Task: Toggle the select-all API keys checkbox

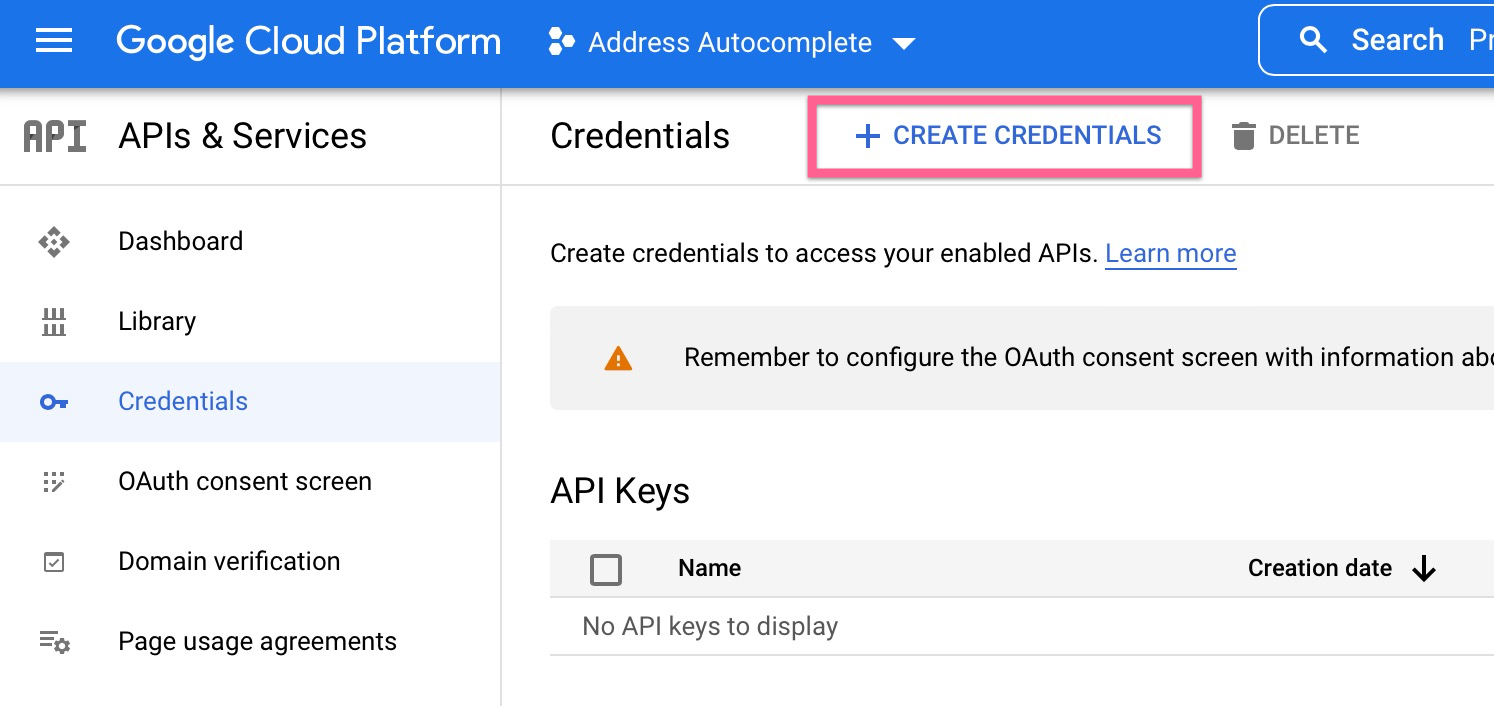Action: click(606, 568)
